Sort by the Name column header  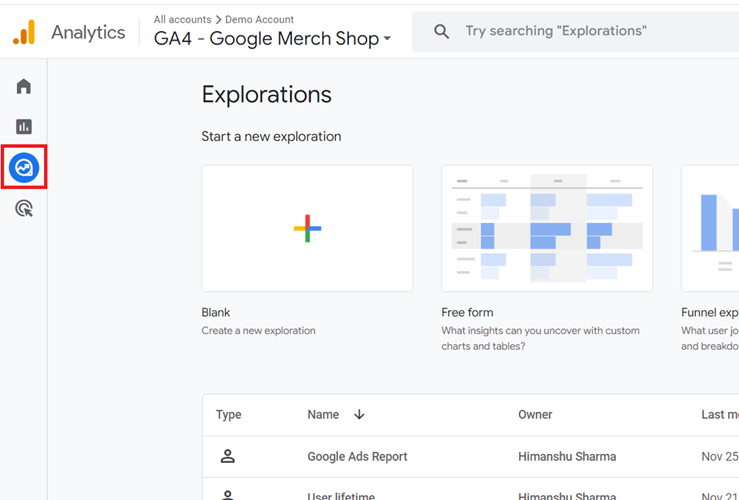click(x=323, y=414)
